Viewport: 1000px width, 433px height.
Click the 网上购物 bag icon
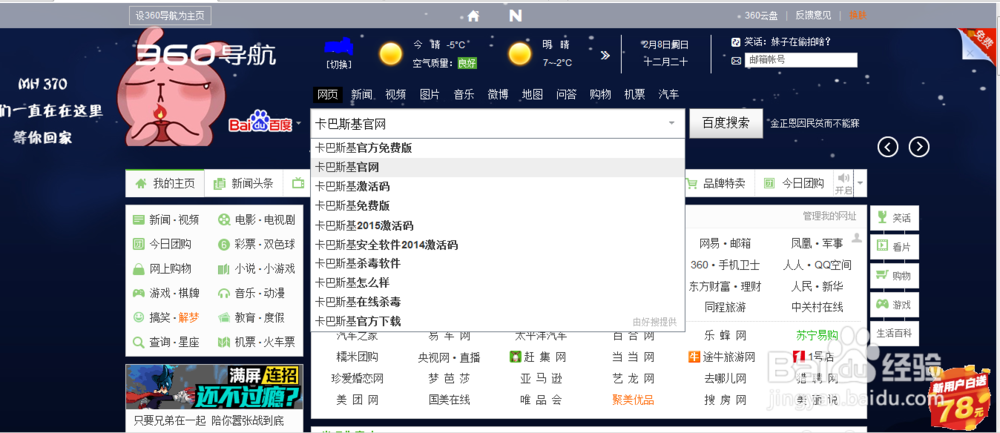coord(138,268)
